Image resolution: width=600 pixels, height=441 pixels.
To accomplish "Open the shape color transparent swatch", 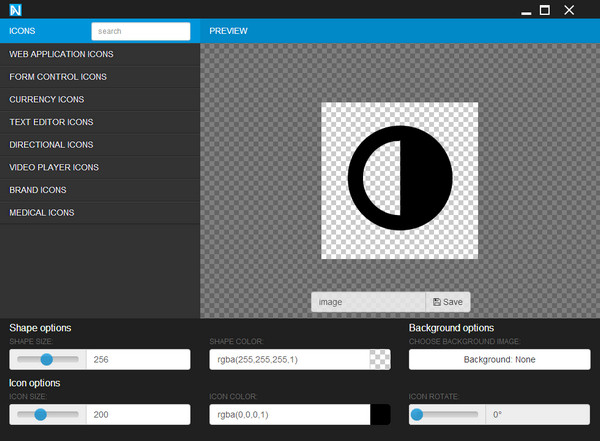I will click(x=380, y=359).
